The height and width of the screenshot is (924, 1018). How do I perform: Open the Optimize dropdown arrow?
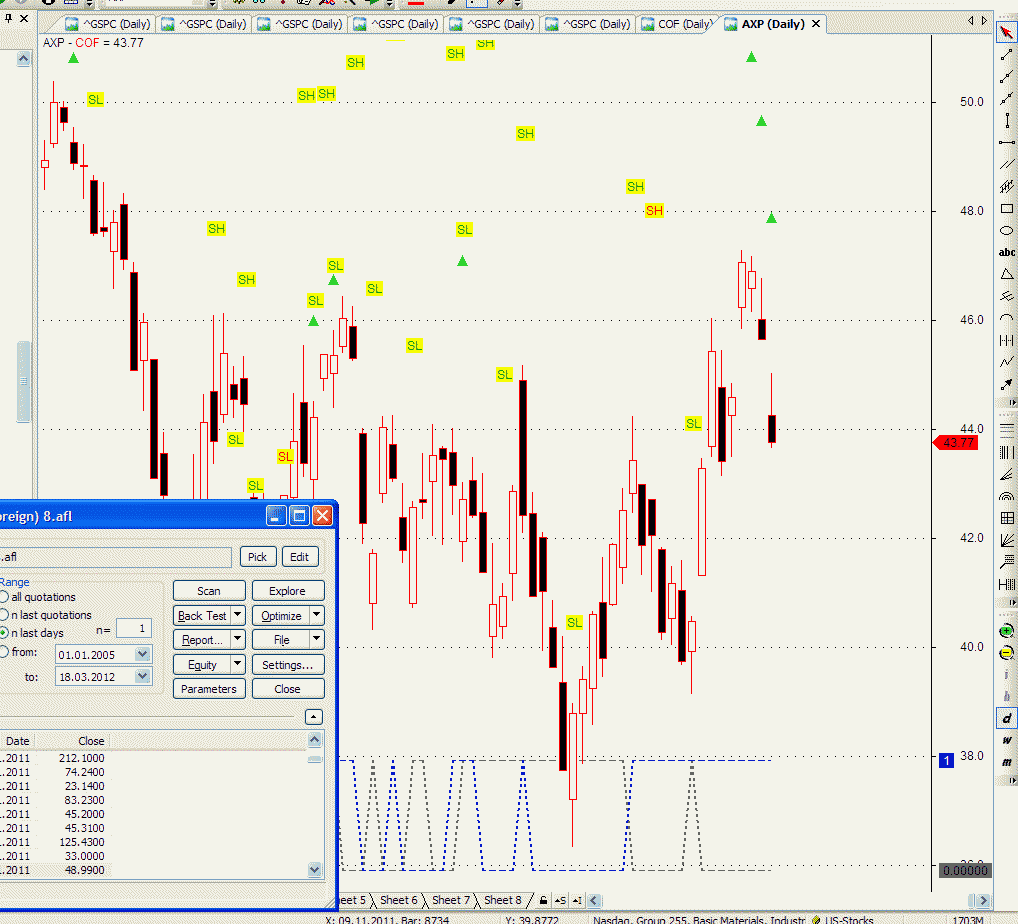(316, 614)
